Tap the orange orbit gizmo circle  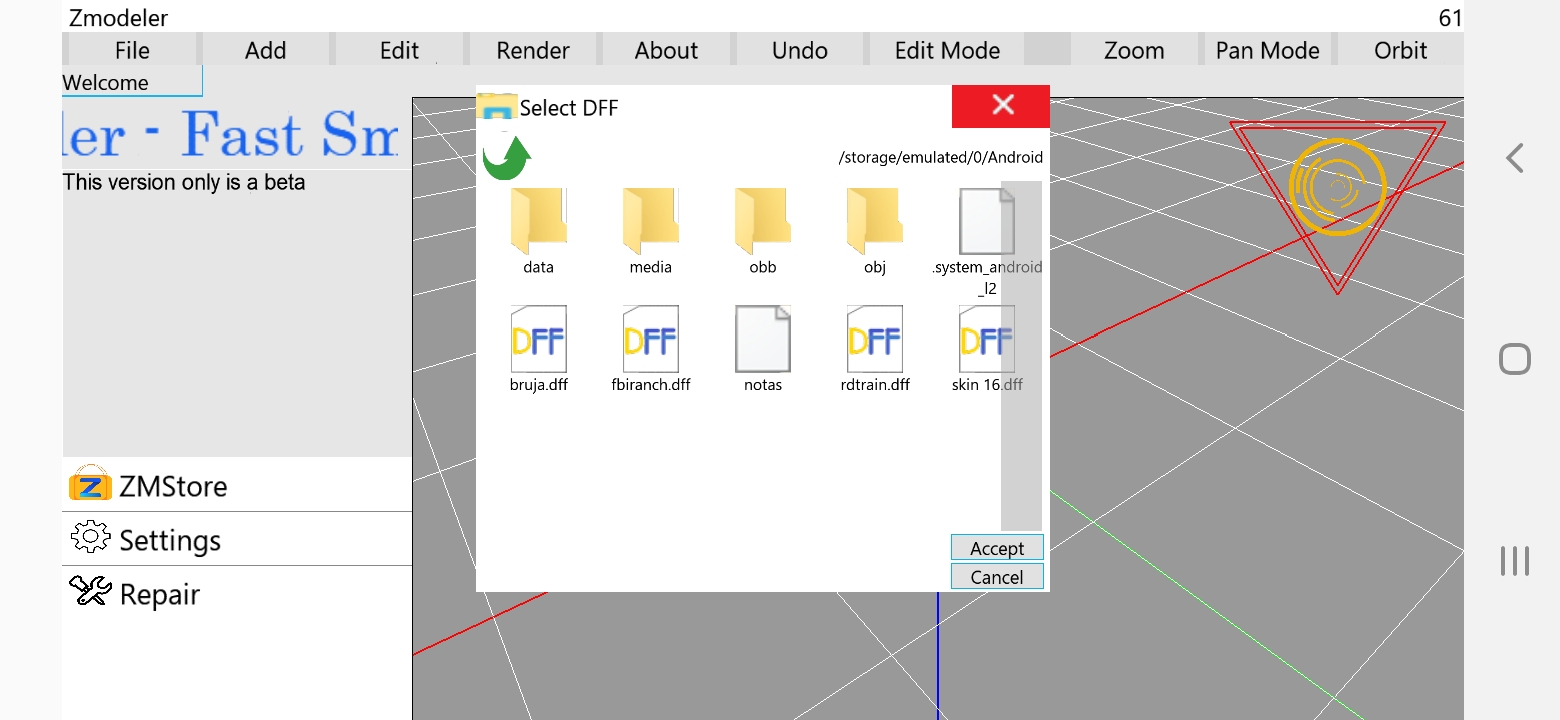tap(1338, 187)
